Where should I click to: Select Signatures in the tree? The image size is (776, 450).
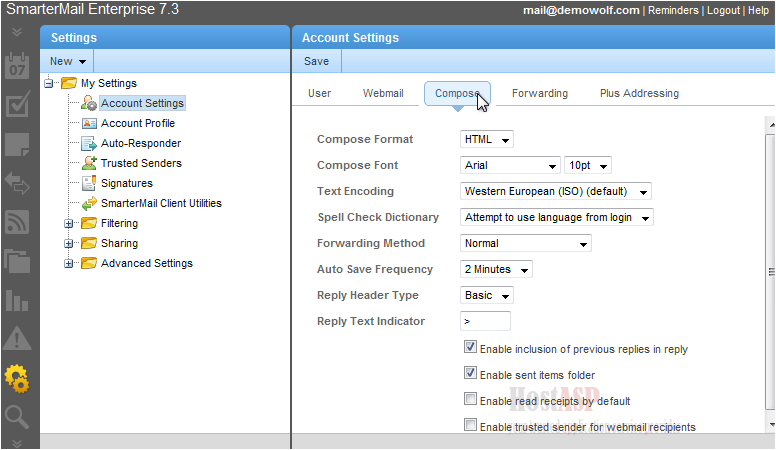coord(127,183)
